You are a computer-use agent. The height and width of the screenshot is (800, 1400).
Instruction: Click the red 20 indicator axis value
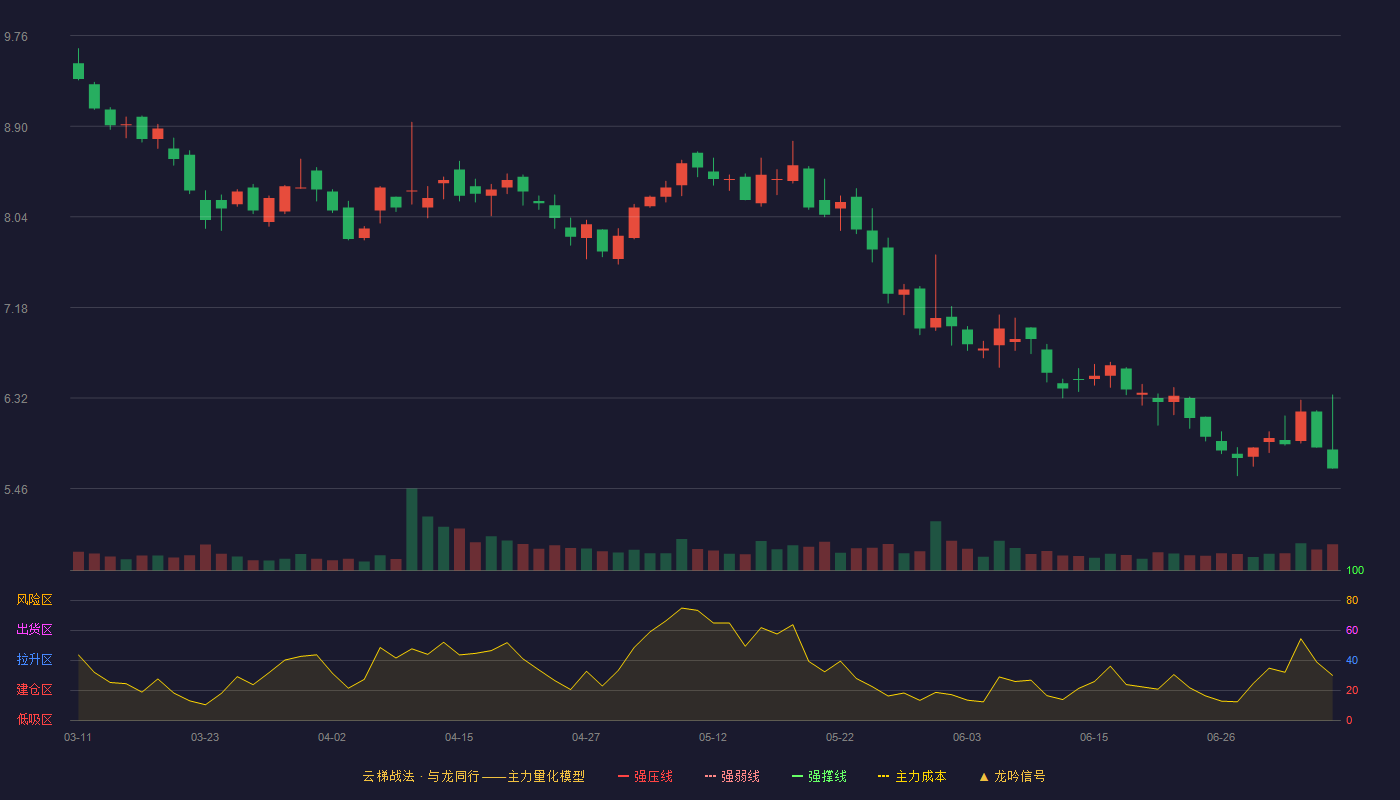(x=1352, y=691)
